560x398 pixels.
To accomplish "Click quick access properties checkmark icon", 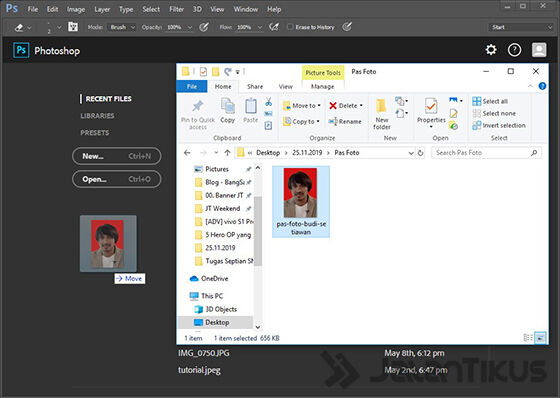I will click(203, 72).
